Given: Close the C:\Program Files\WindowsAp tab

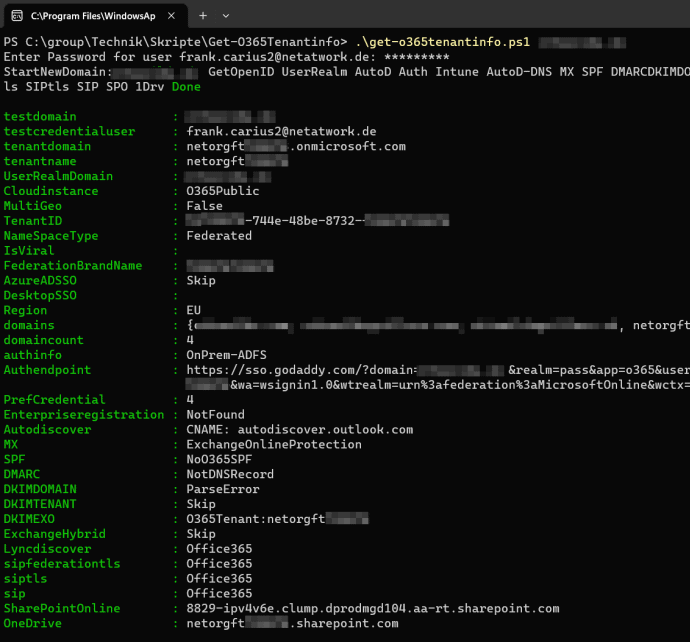Looking at the screenshot, I should 172,16.
